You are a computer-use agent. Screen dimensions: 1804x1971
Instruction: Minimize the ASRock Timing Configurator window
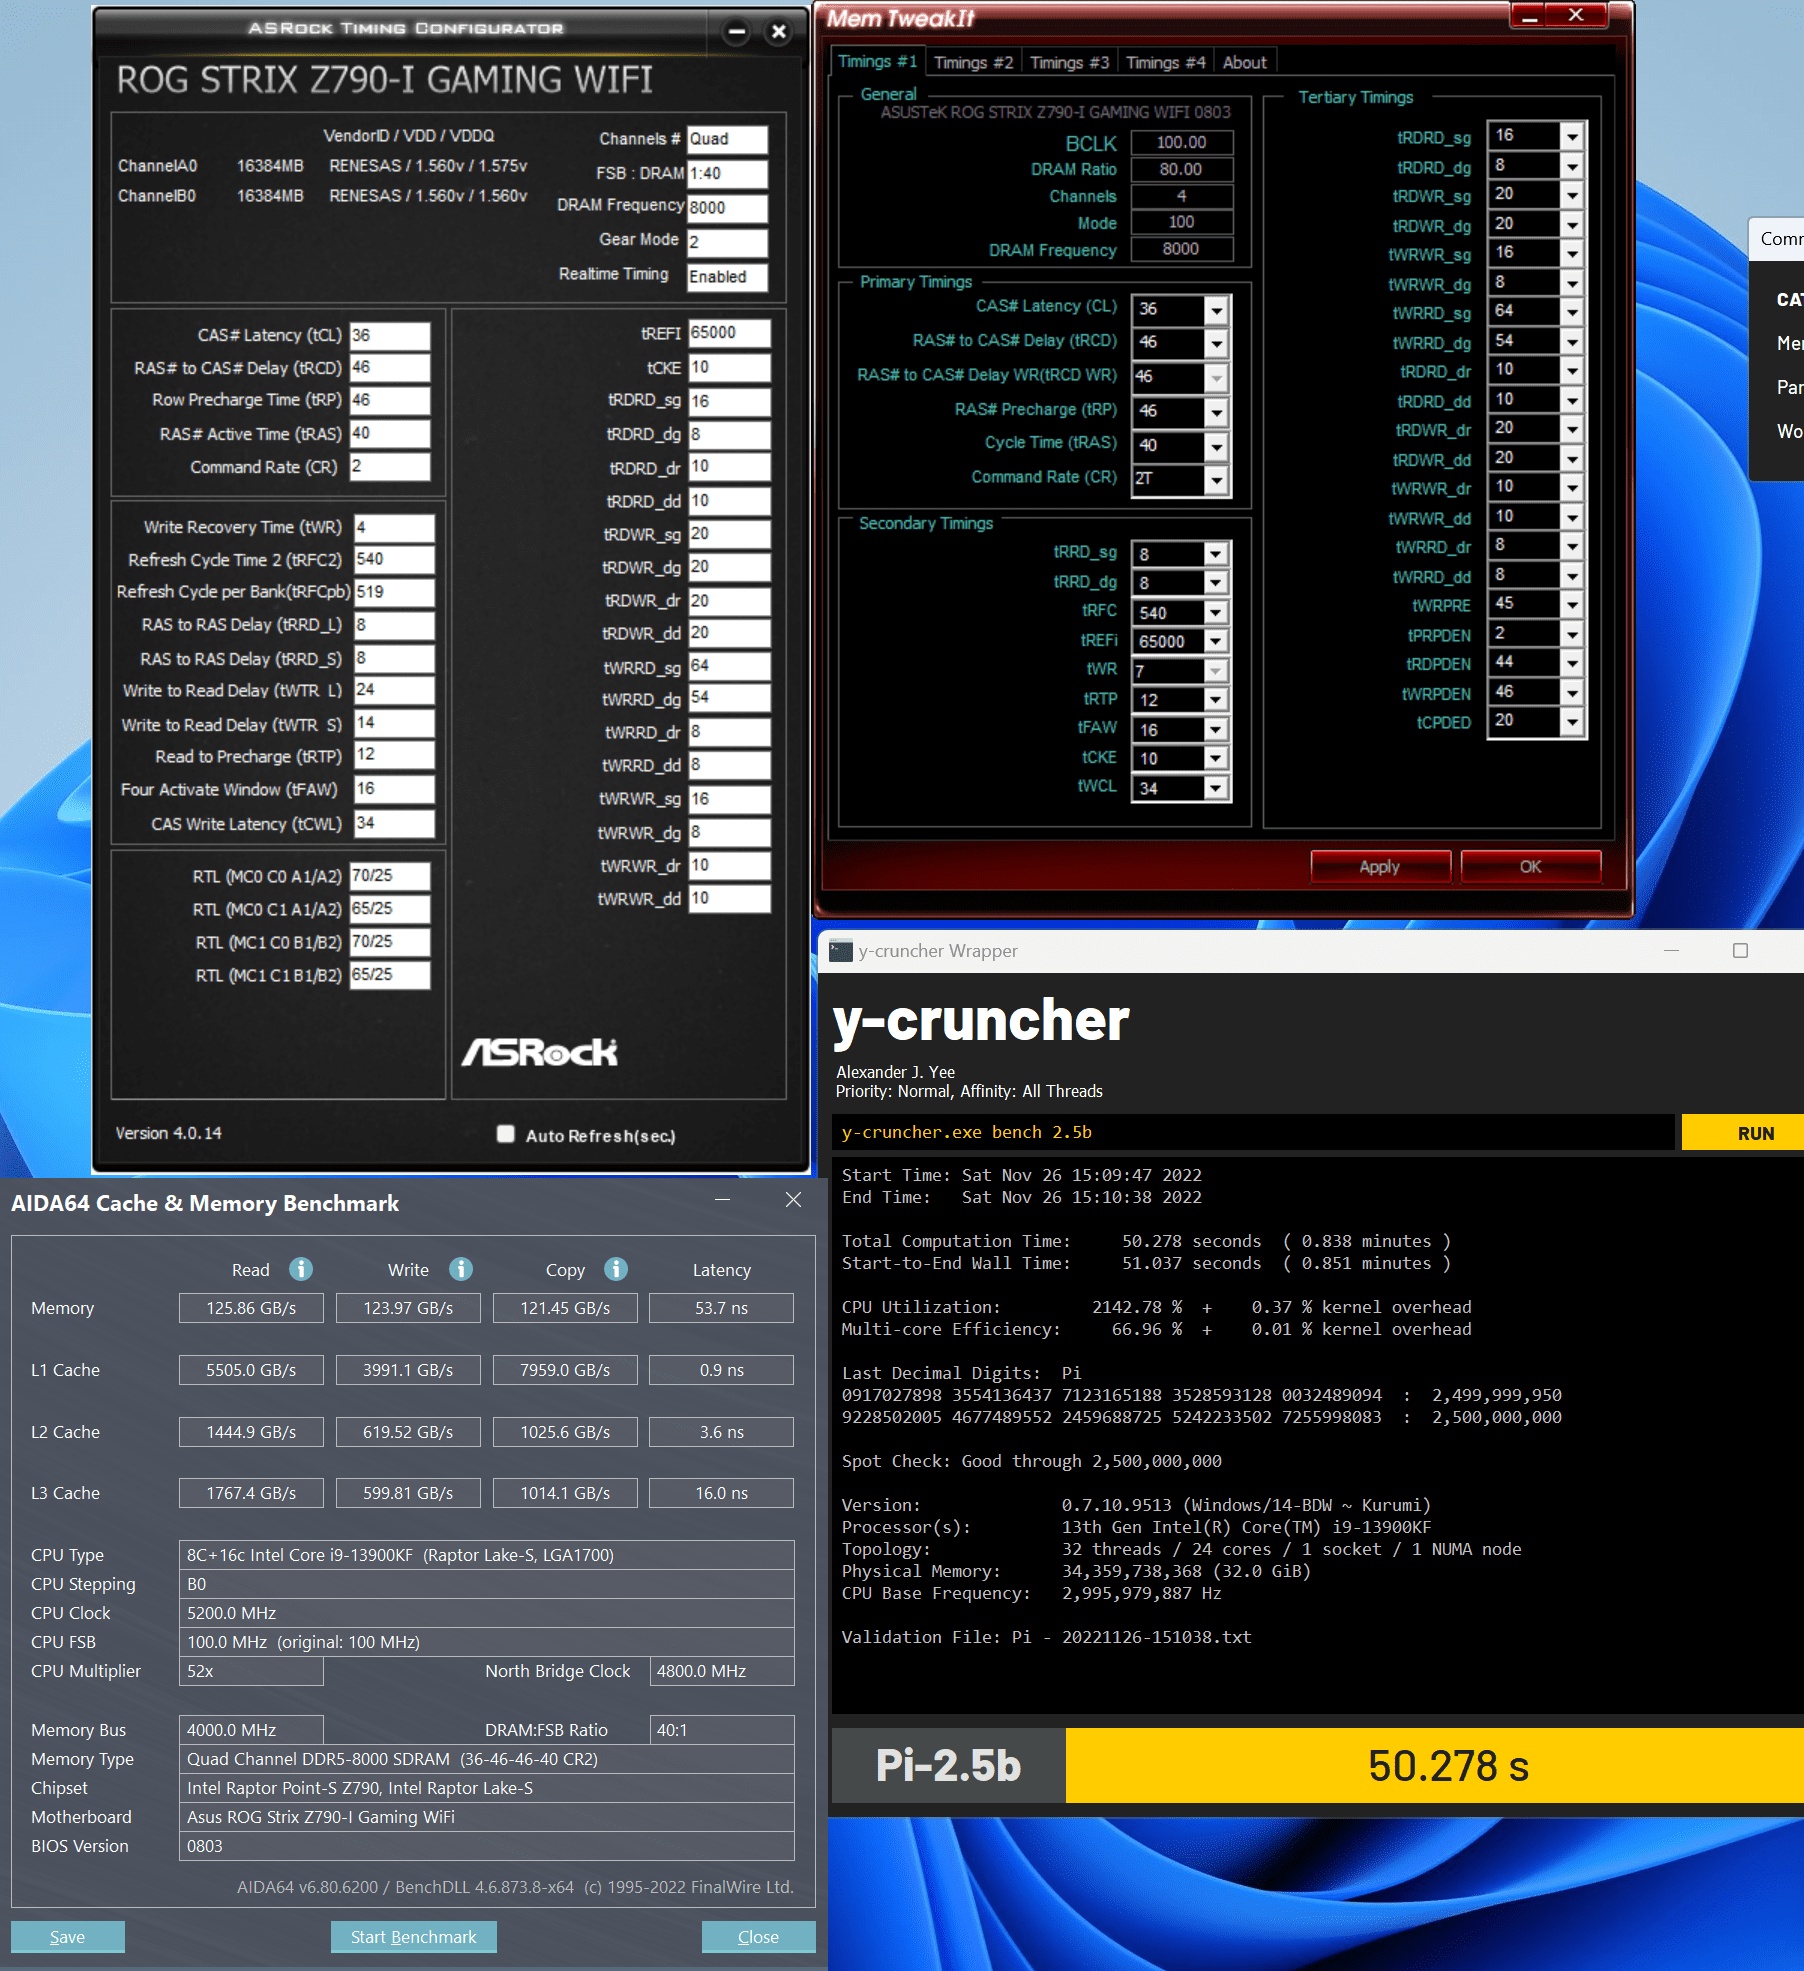[x=737, y=32]
